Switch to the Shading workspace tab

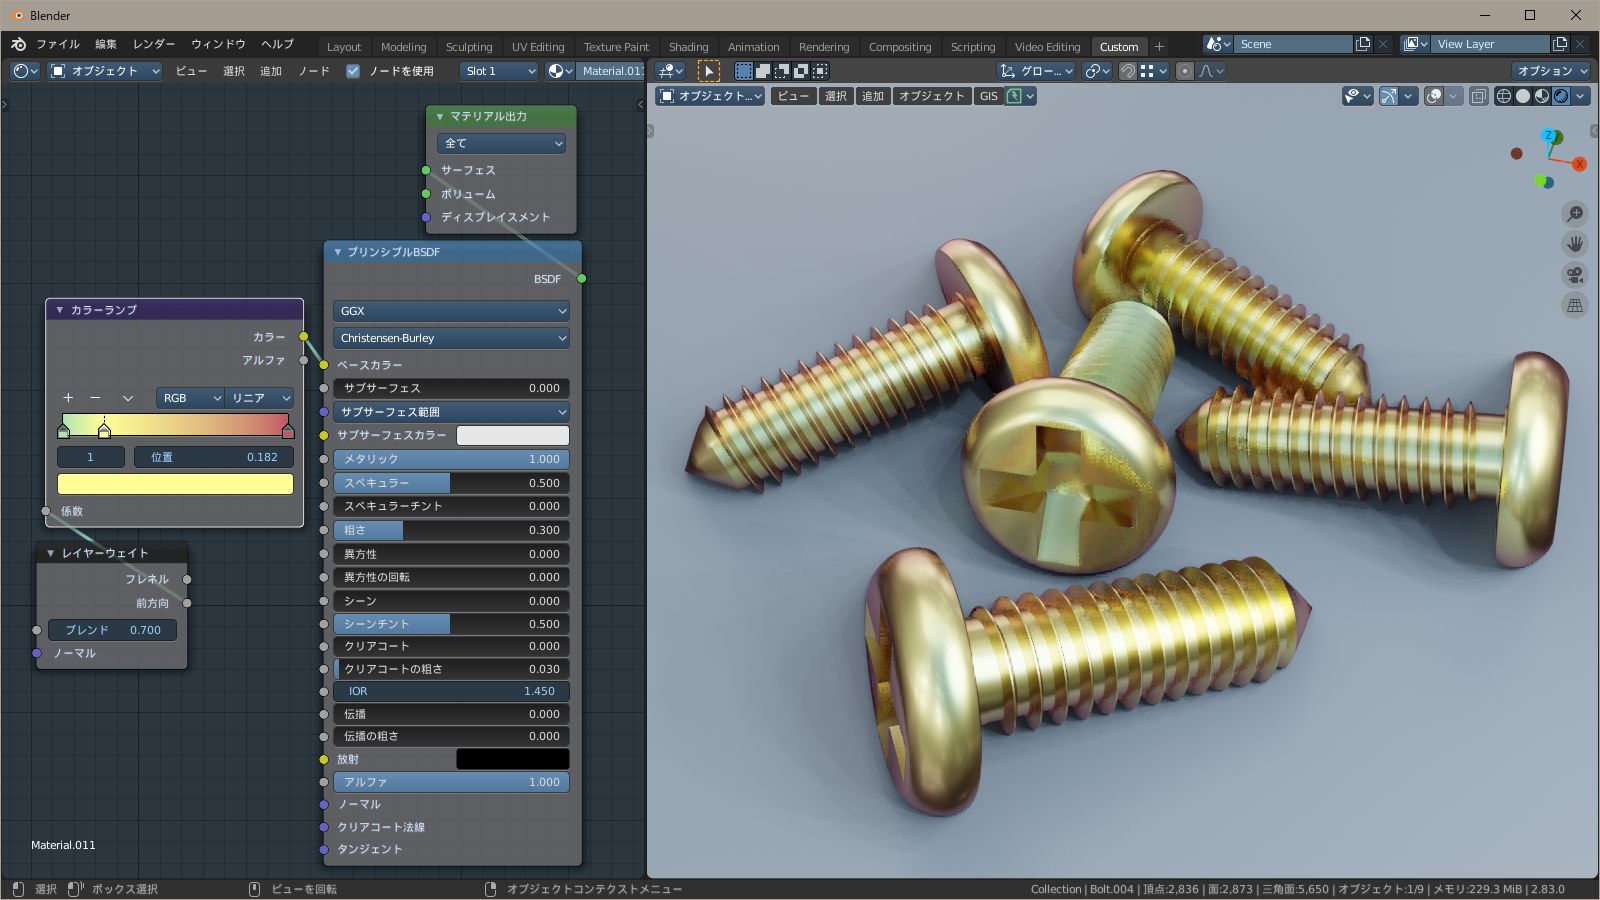(688, 47)
